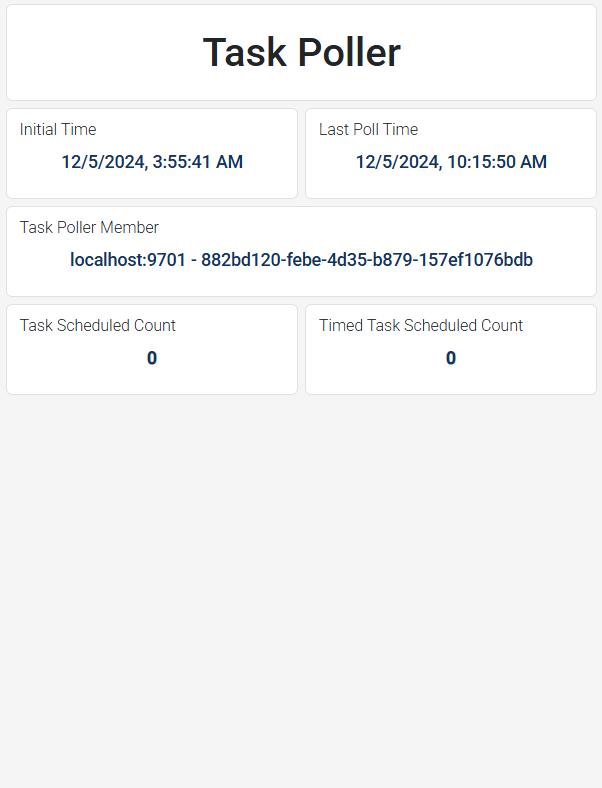Click the Timed Task Scheduled Count label

point(421,325)
